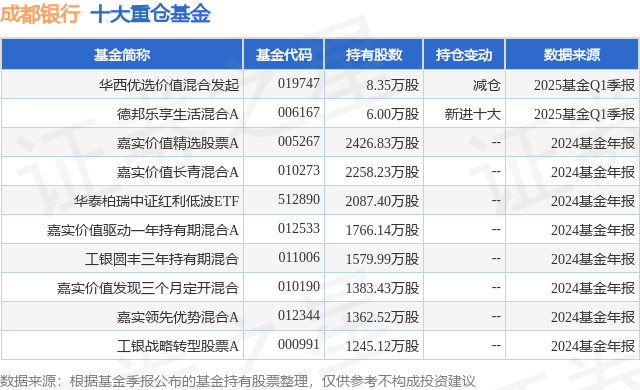Click the 持仓变动 column header
This screenshot has height=390, width=640.
[x=464, y=55]
